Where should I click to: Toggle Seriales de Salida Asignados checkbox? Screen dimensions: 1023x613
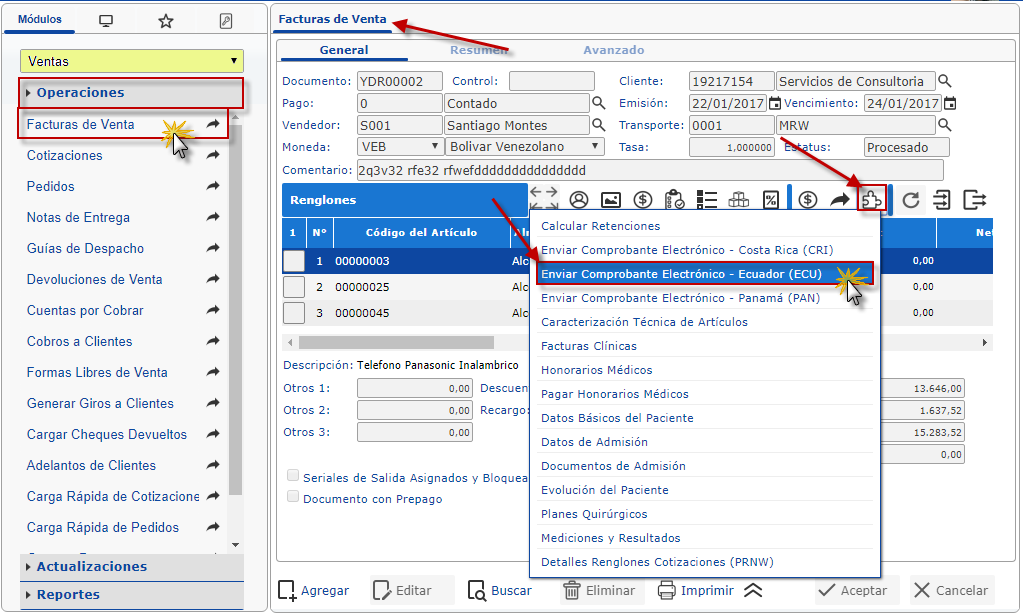[x=293, y=477]
